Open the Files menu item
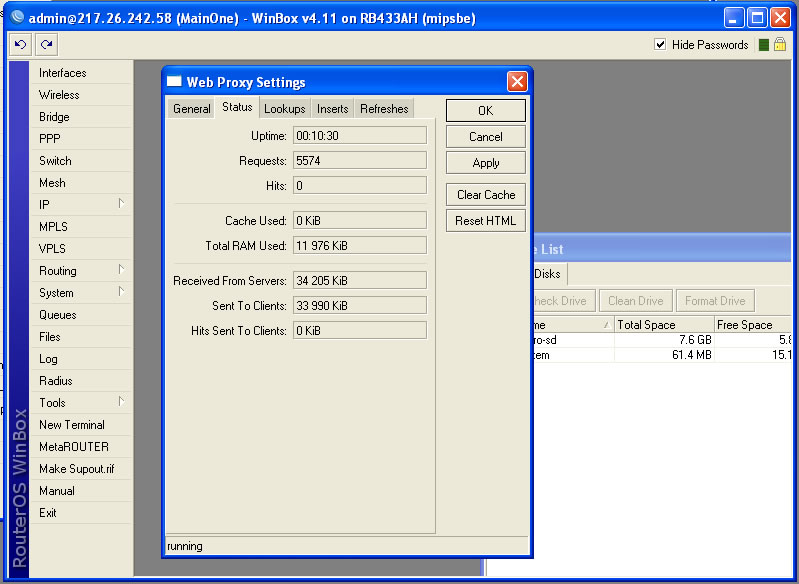Screen dimensions: 799x584 point(81,336)
